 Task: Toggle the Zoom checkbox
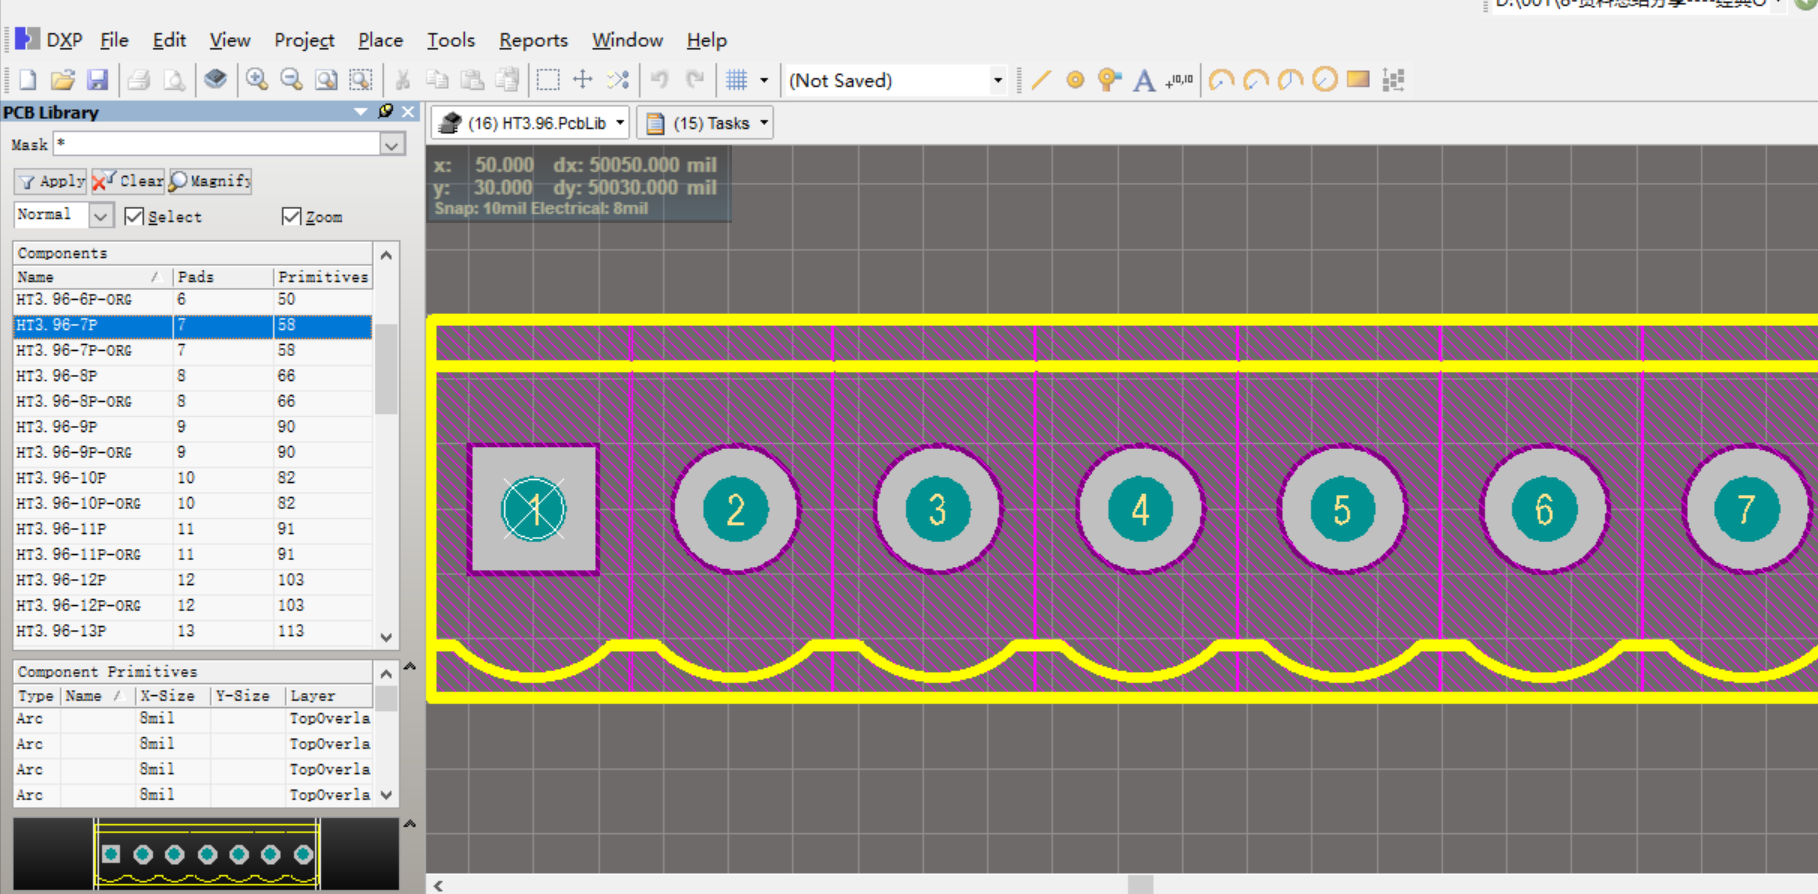(291, 216)
